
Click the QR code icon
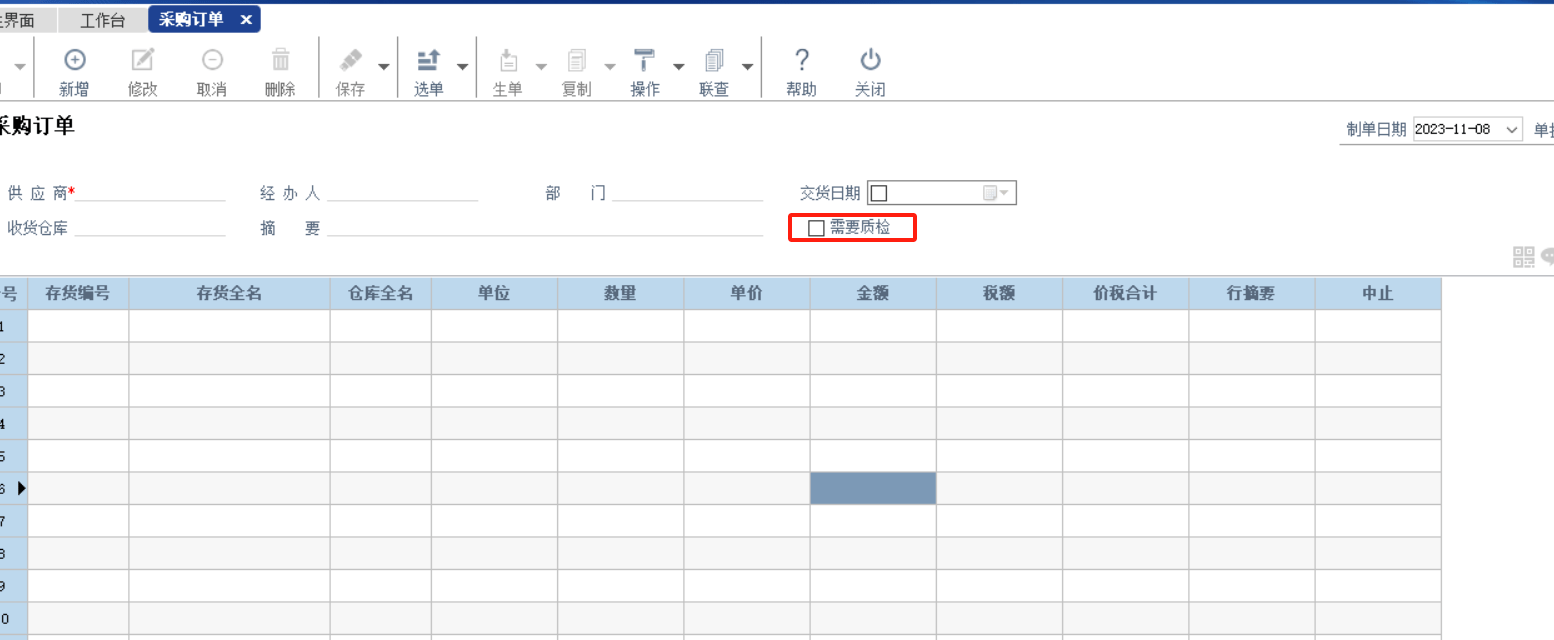[x=1523, y=257]
